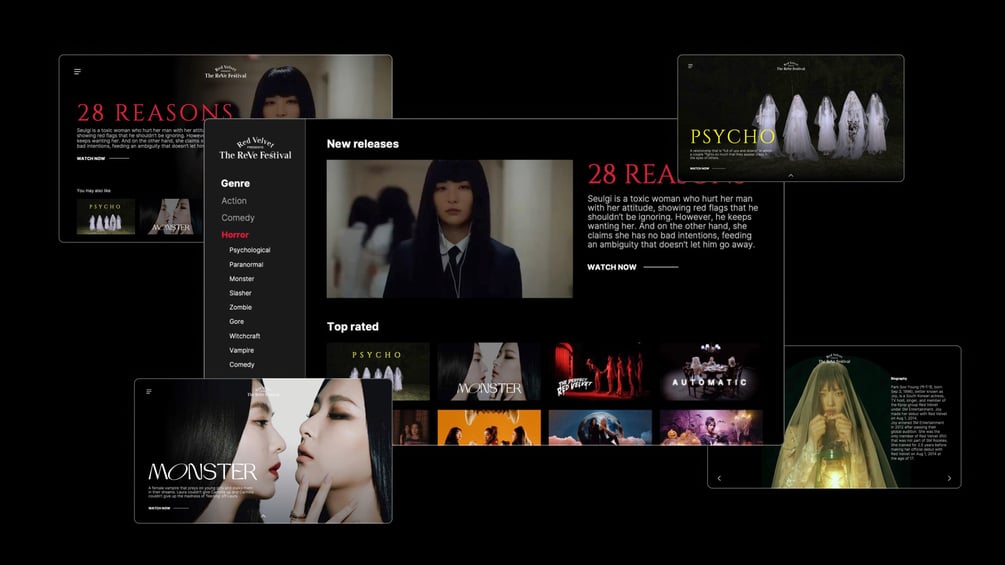Open the Paranormal subgenre
The image size is (1005, 565).
246,265
